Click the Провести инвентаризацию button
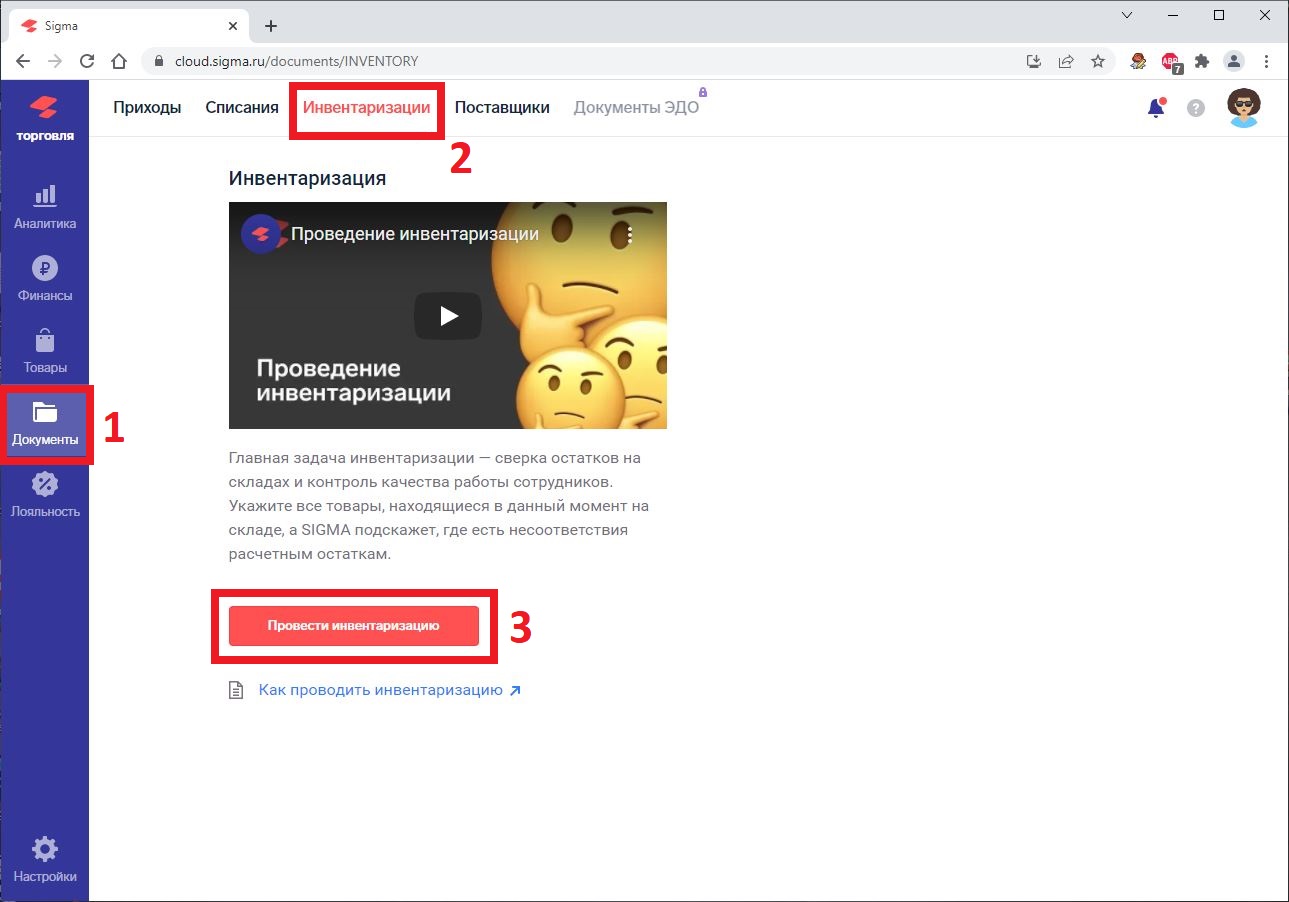1289x902 pixels. click(x=354, y=626)
